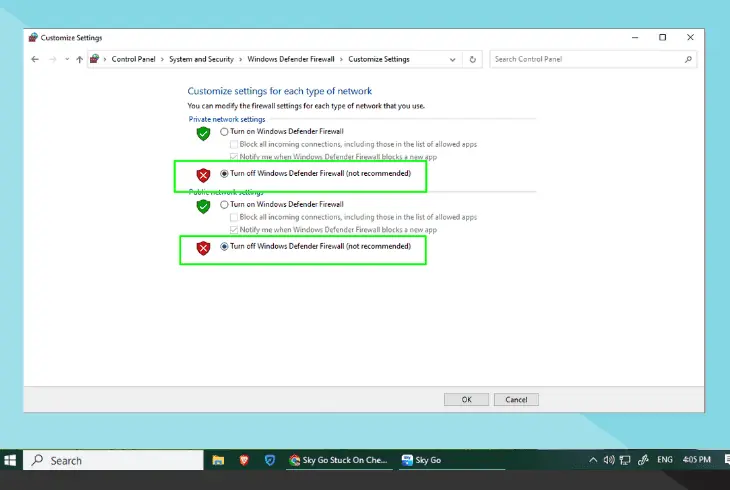Click green shield icon in private settings
Image resolution: width=730 pixels, height=490 pixels.
203,134
